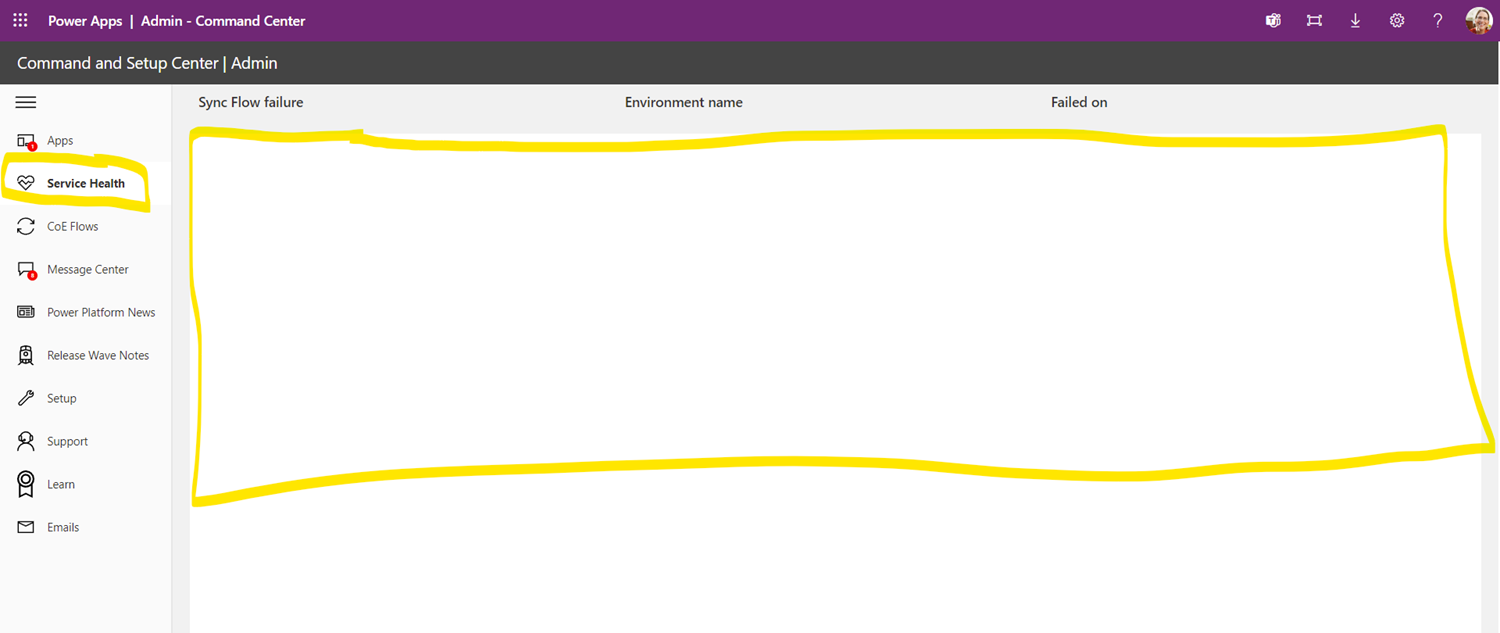Open Help via the question mark icon
The image size is (1500, 633).
(1437, 20)
